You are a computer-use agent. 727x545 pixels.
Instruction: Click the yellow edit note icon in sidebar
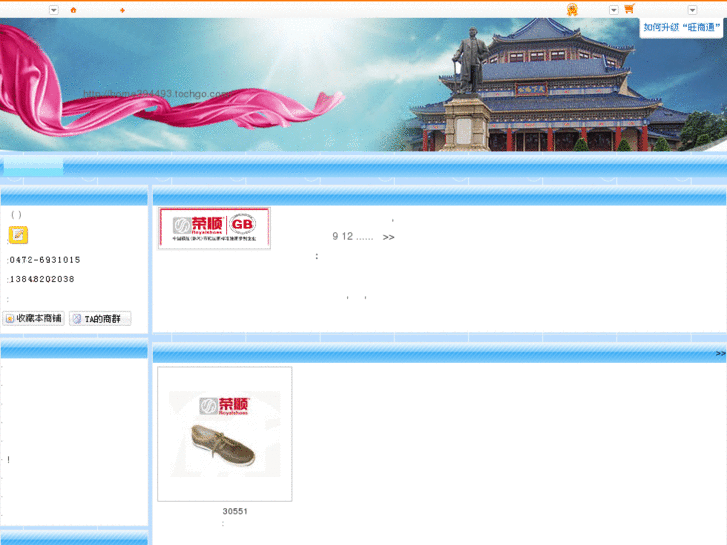18,235
